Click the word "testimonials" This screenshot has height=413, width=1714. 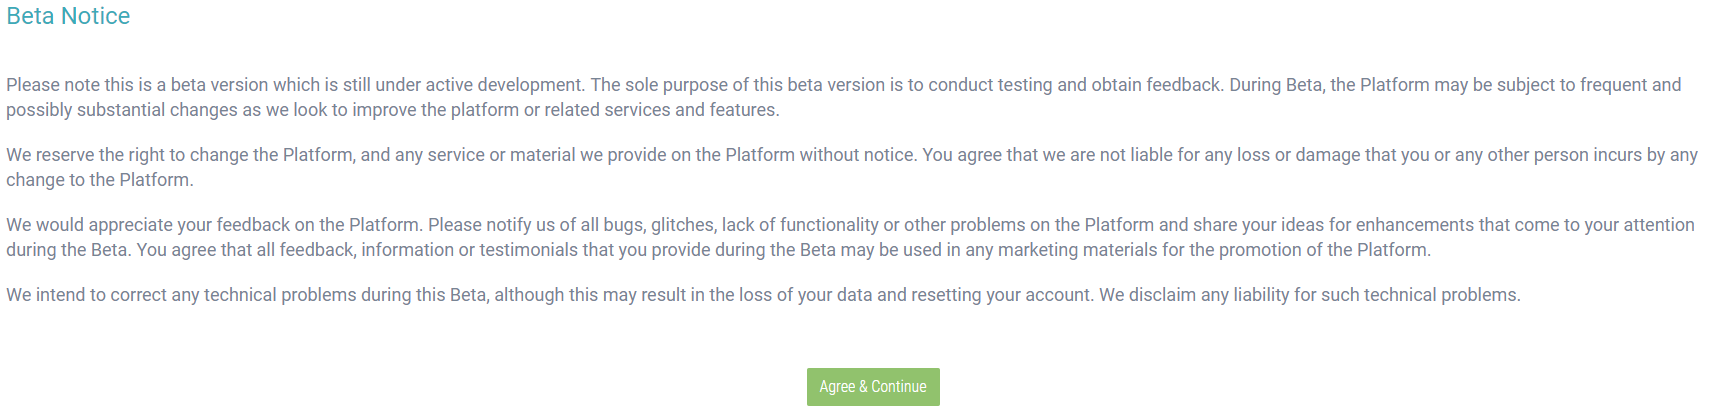coord(529,250)
